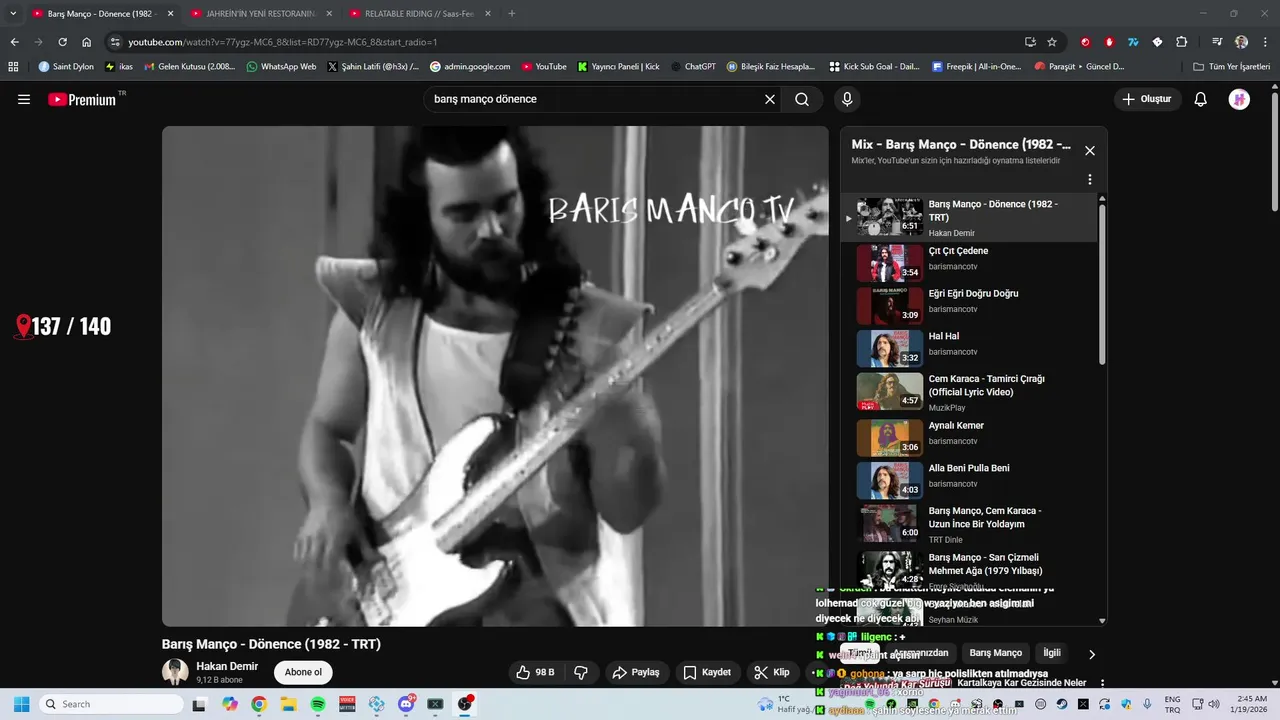Click the Oluştur create button
Screen dimensions: 1280x720
click(1148, 99)
